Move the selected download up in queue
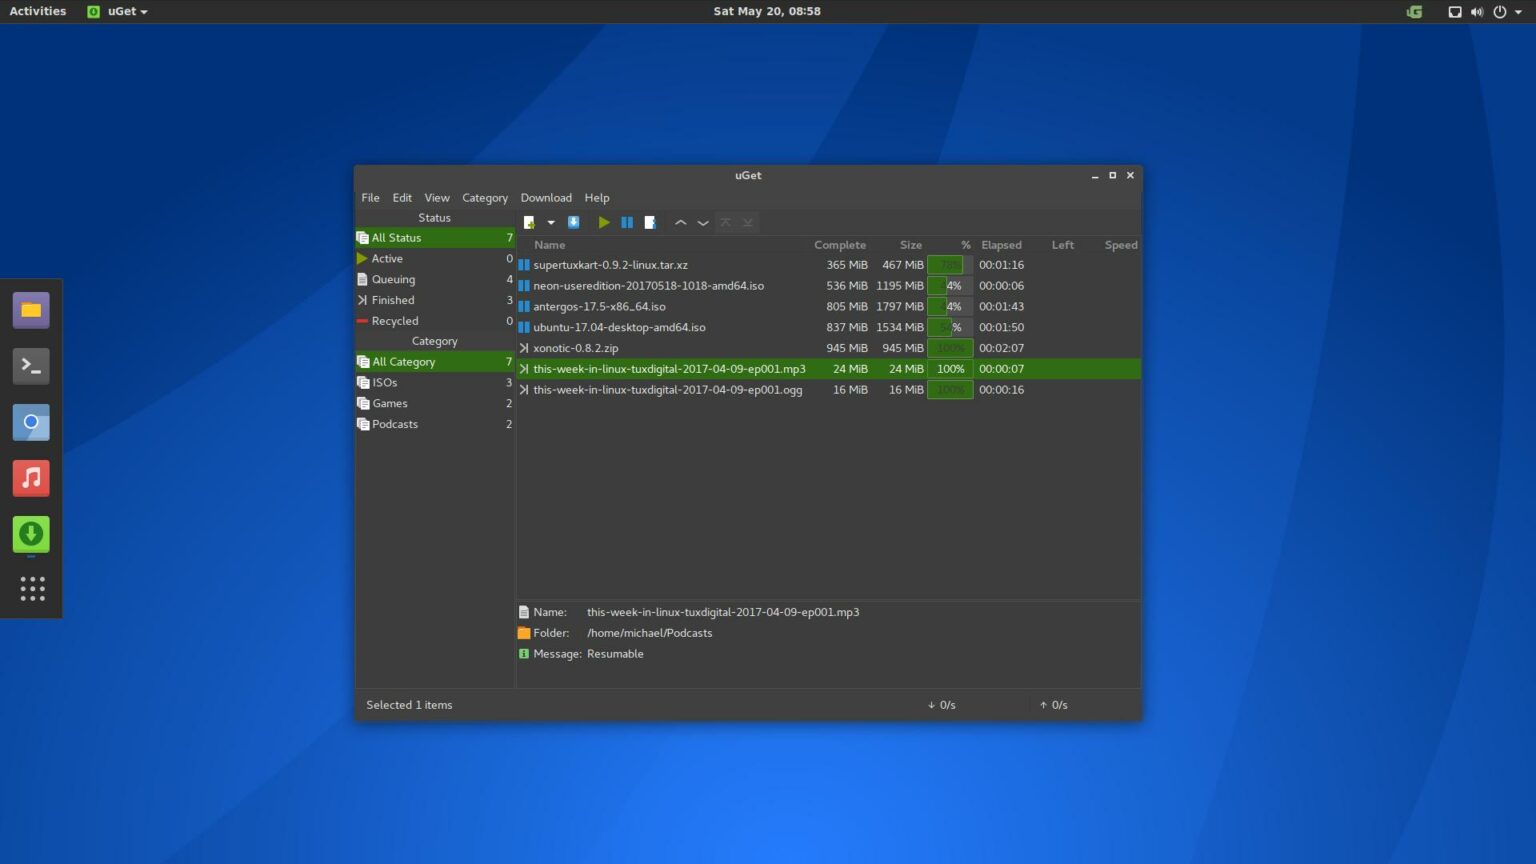 pyautogui.click(x=681, y=222)
